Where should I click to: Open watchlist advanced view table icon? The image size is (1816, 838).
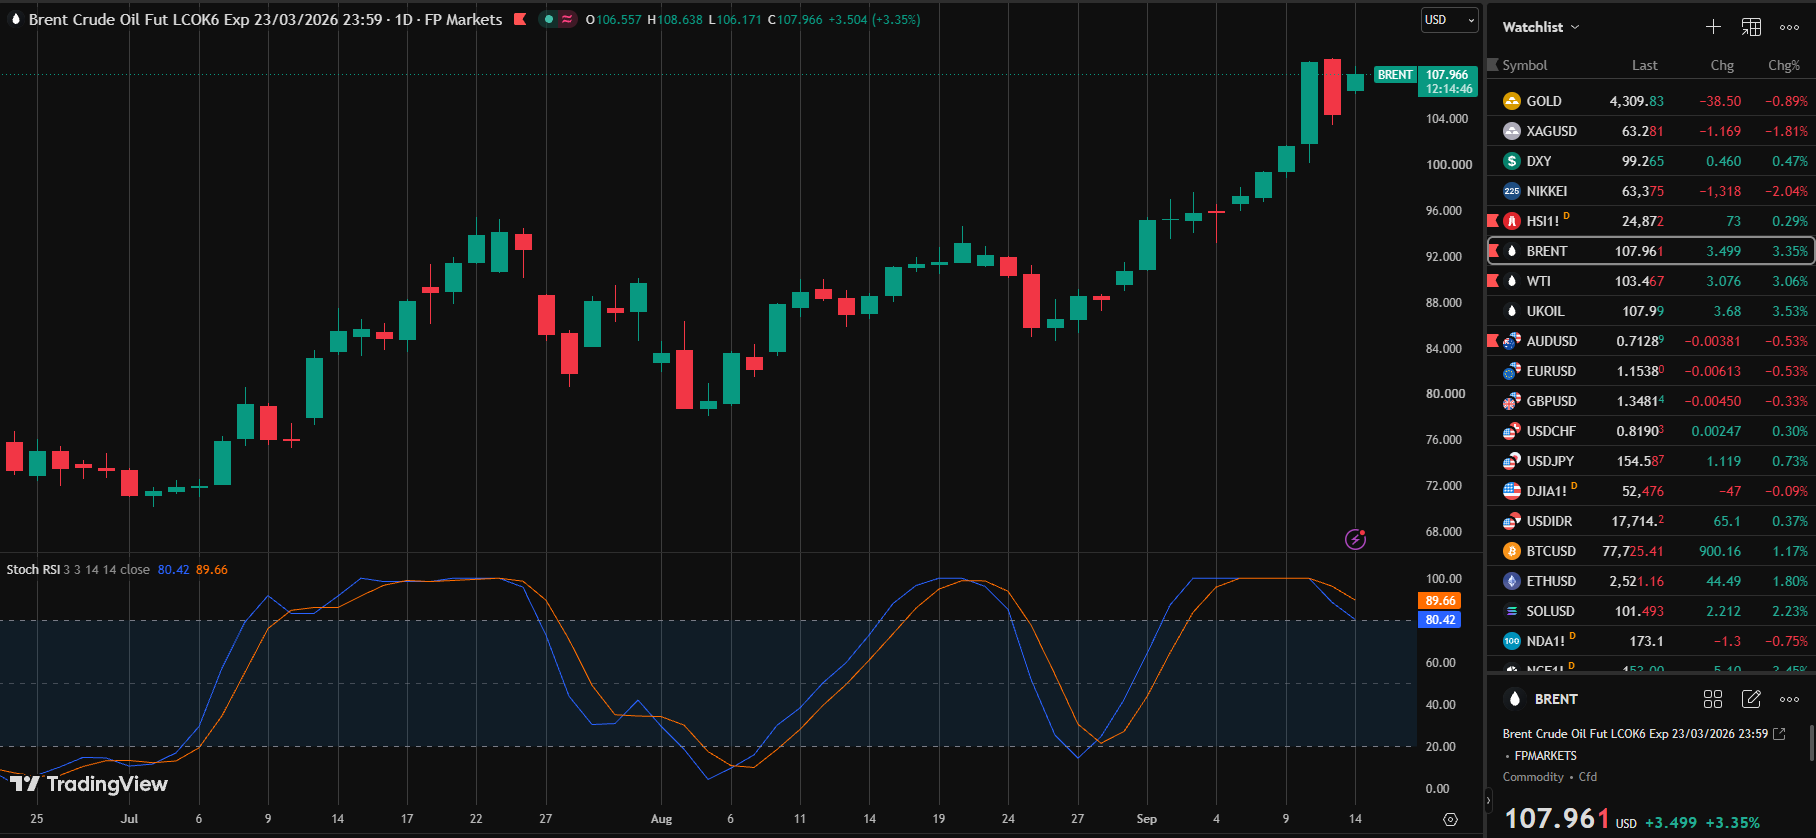tap(1751, 27)
